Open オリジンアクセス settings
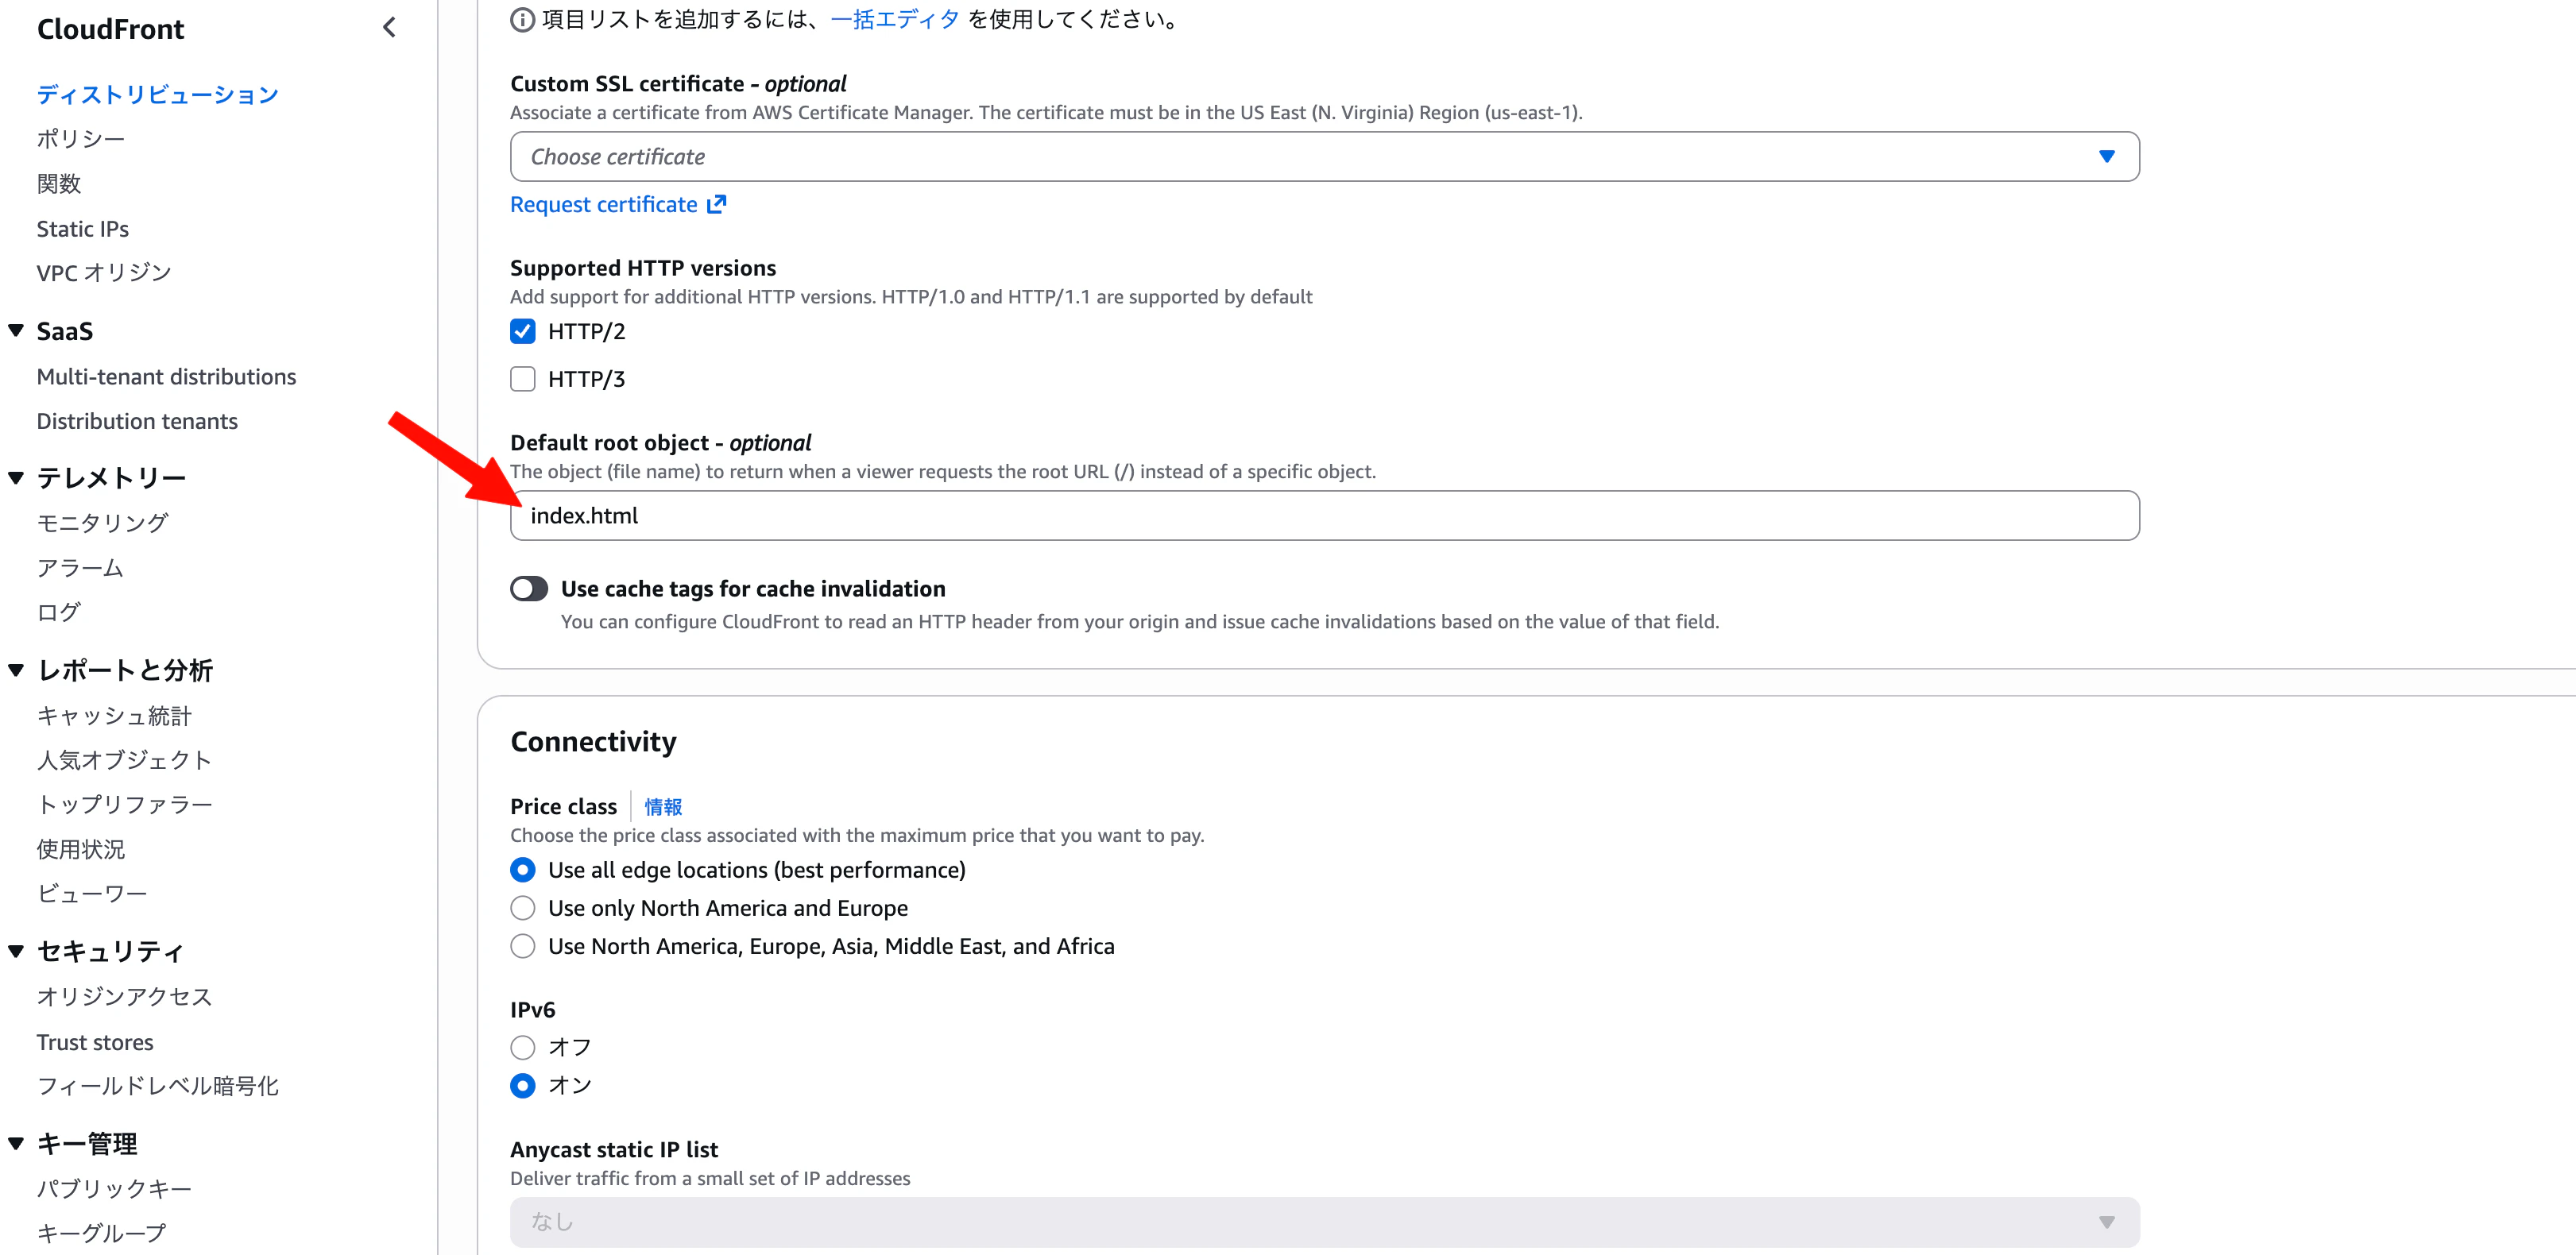2576x1255 pixels. [124, 997]
